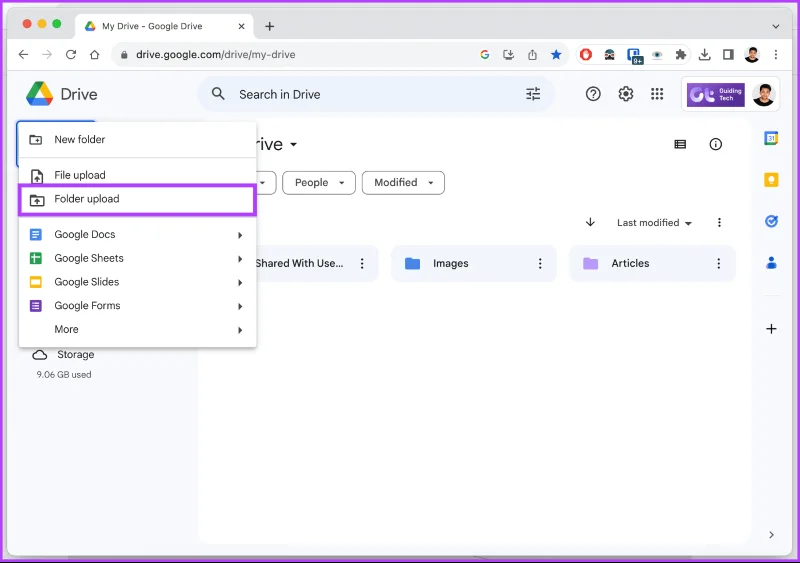The image size is (800, 563).
Task: Open more actions for Shared With Use folder
Action: pos(362,263)
